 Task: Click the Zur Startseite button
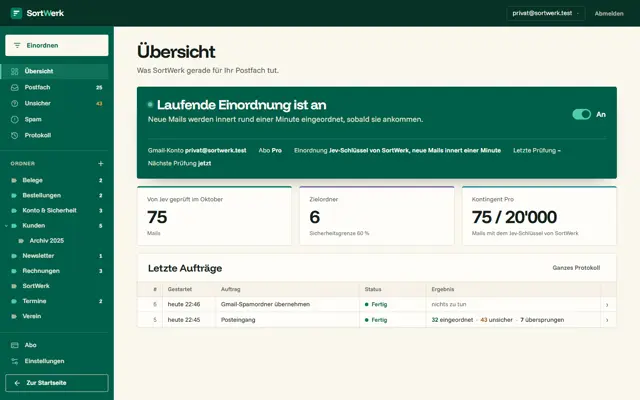pyautogui.click(x=57, y=383)
